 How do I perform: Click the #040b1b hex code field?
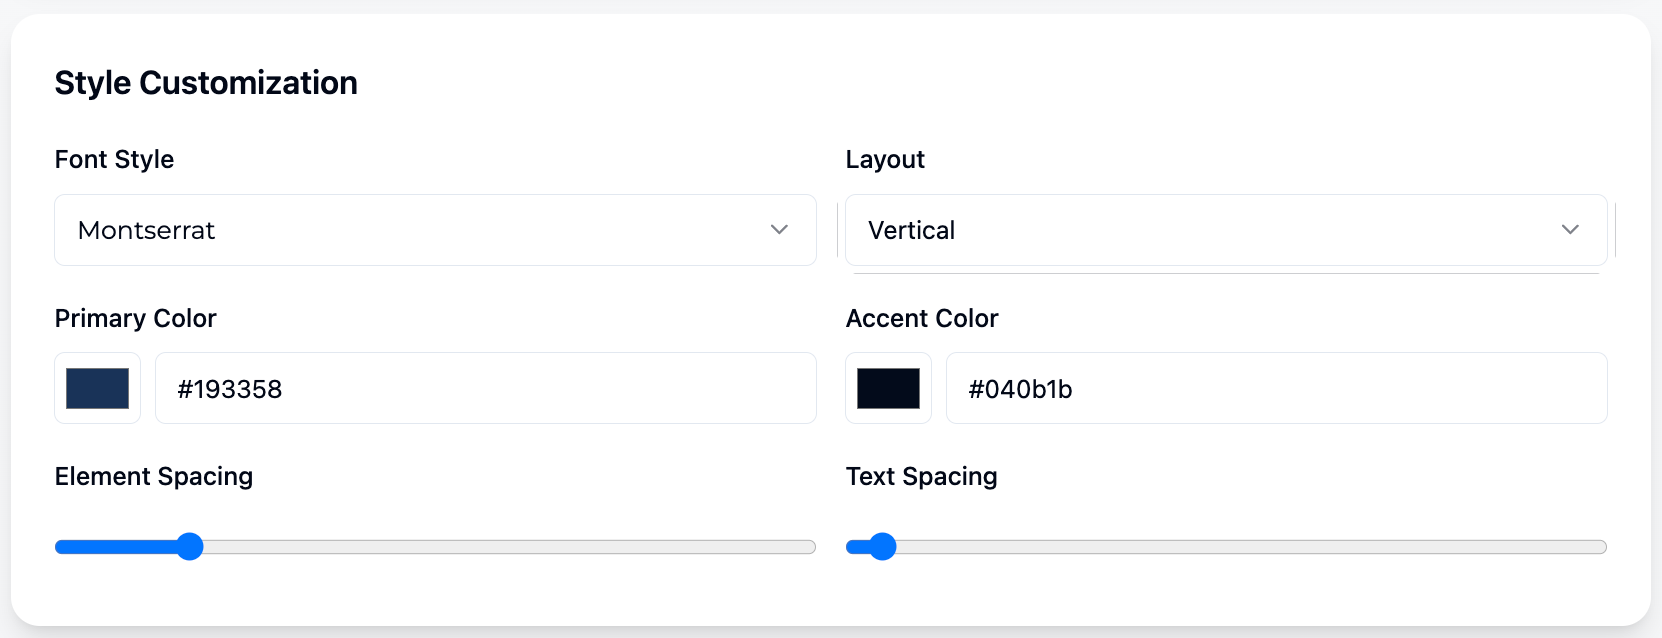1276,388
